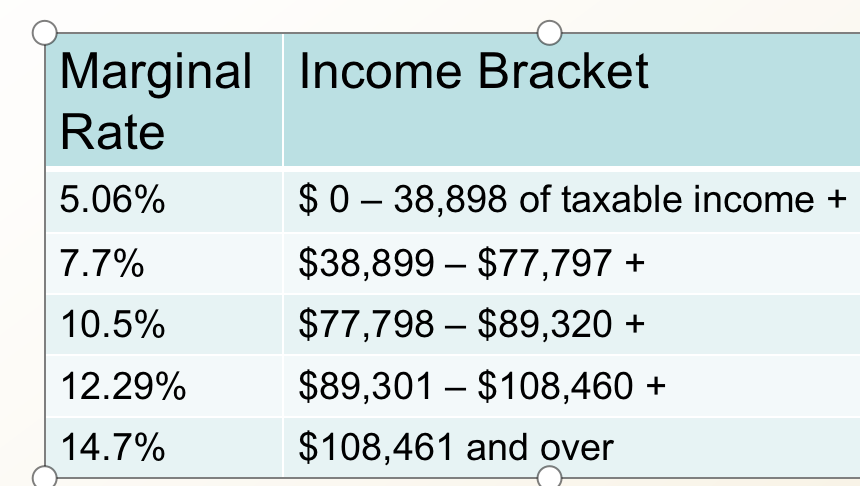Click the top-middle table selection handle
The height and width of the screenshot is (486, 860).
coord(550,33)
